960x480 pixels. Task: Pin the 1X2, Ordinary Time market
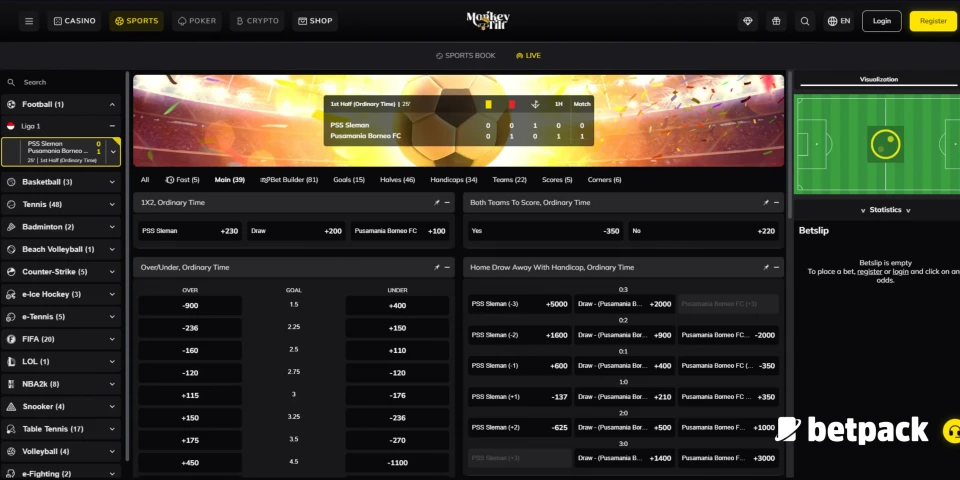tap(437, 202)
